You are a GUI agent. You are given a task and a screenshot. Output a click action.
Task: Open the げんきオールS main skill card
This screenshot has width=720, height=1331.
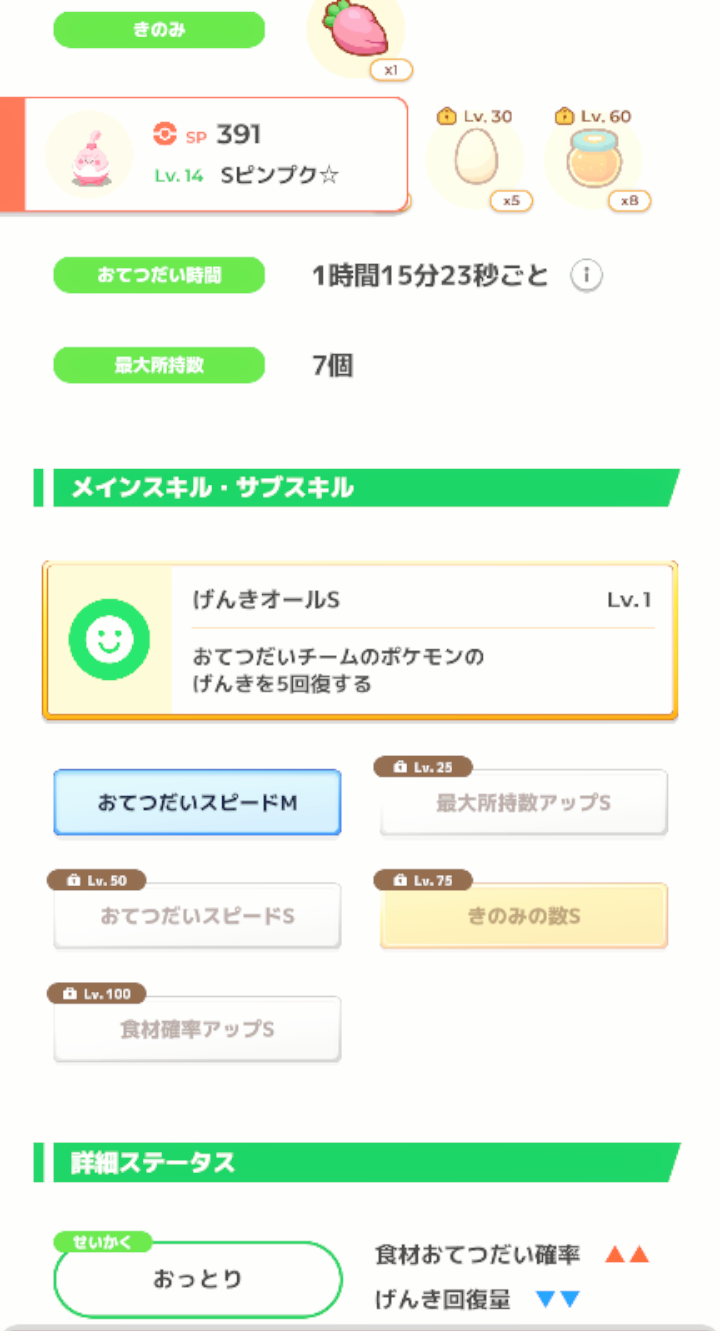coord(360,640)
